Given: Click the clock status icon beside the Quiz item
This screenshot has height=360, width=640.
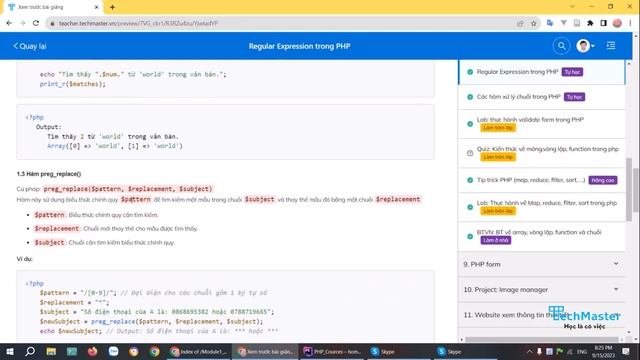Looking at the screenshot, I should [x=470, y=153].
